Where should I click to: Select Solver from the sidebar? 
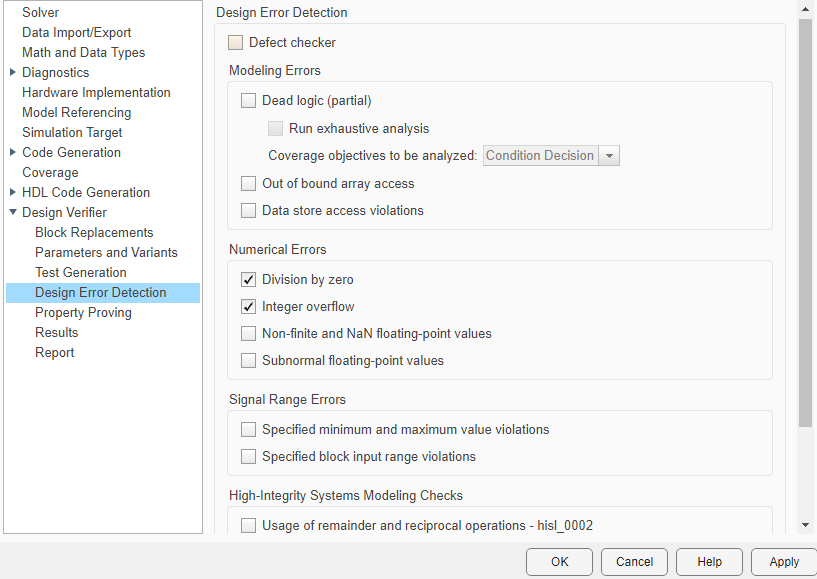pyautogui.click(x=38, y=12)
